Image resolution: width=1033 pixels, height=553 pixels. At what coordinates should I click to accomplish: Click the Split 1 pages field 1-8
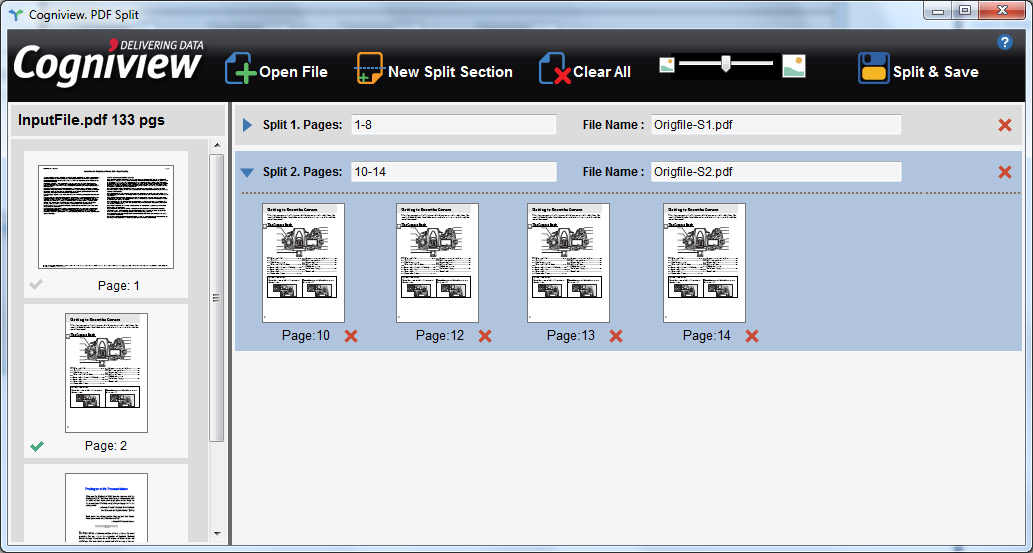454,125
